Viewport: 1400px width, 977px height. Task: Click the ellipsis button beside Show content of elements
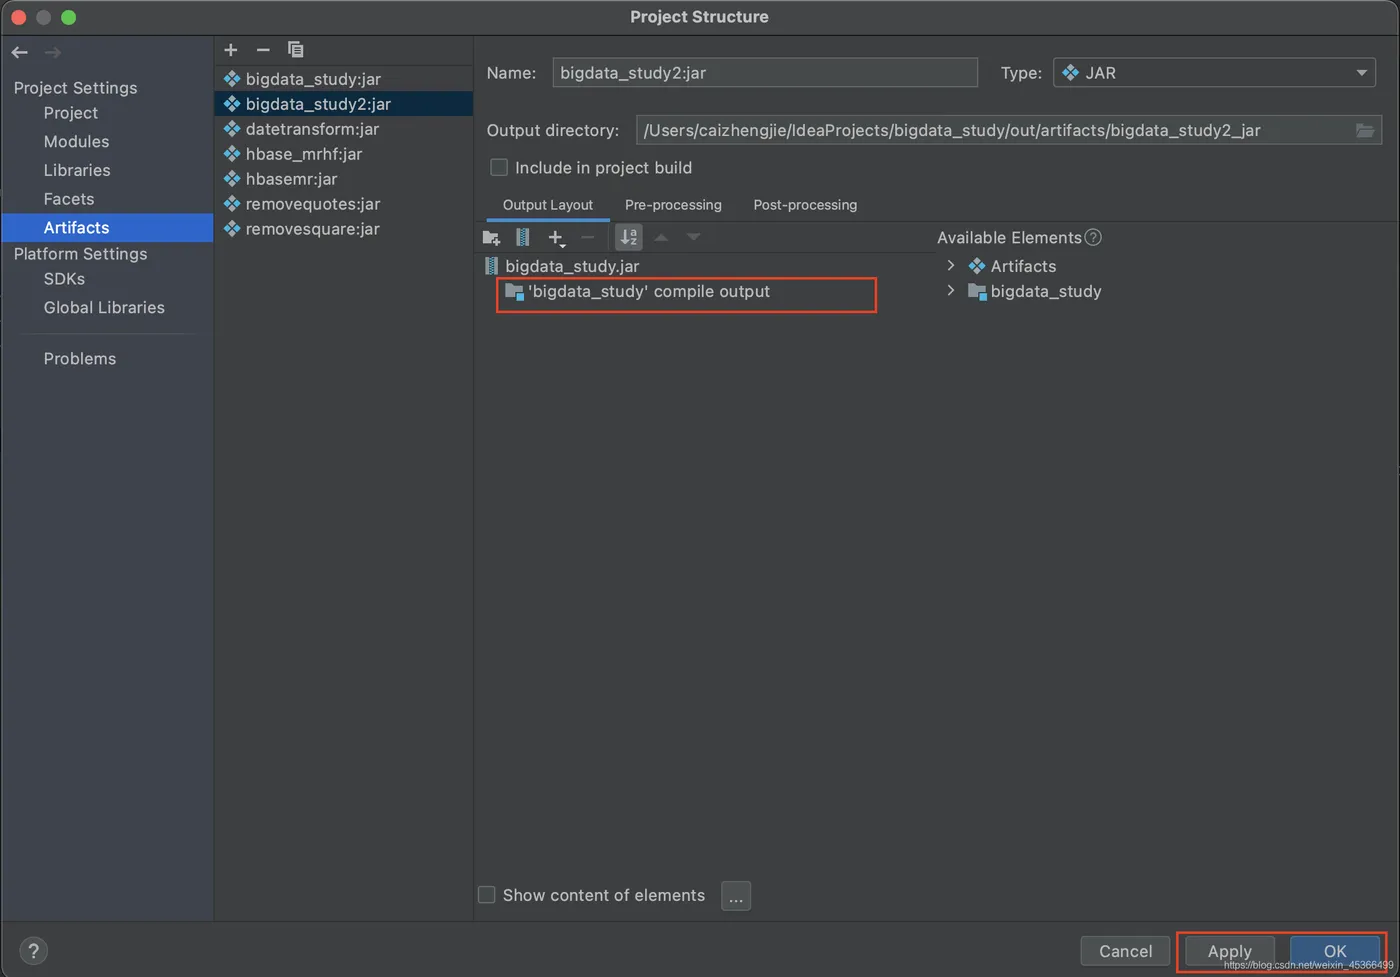[x=736, y=896]
